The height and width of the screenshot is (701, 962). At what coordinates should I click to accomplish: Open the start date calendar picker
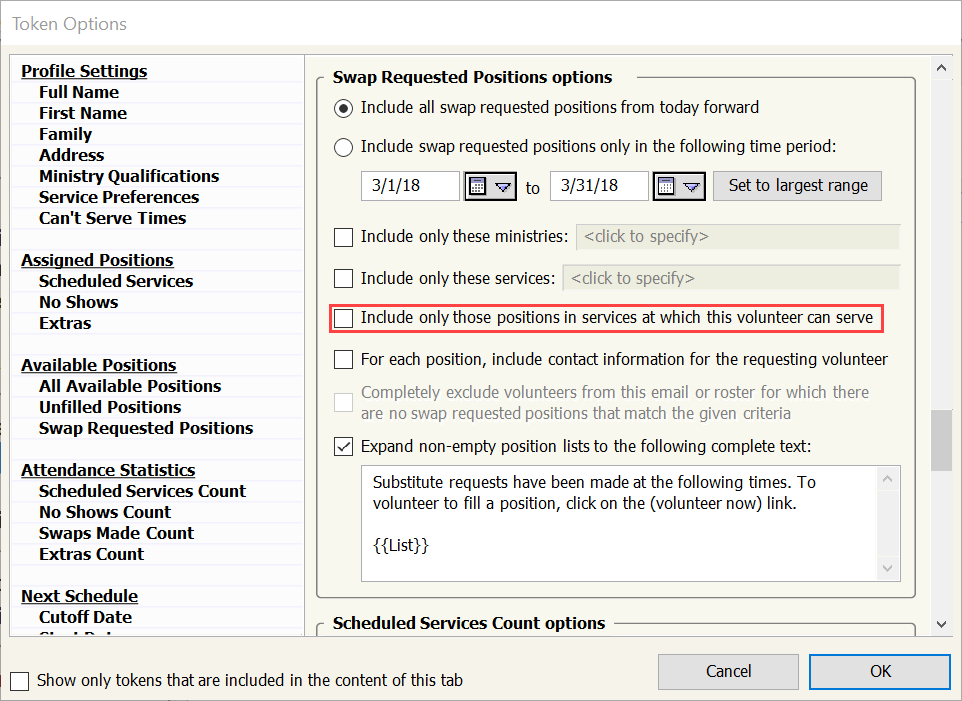(x=490, y=187)
